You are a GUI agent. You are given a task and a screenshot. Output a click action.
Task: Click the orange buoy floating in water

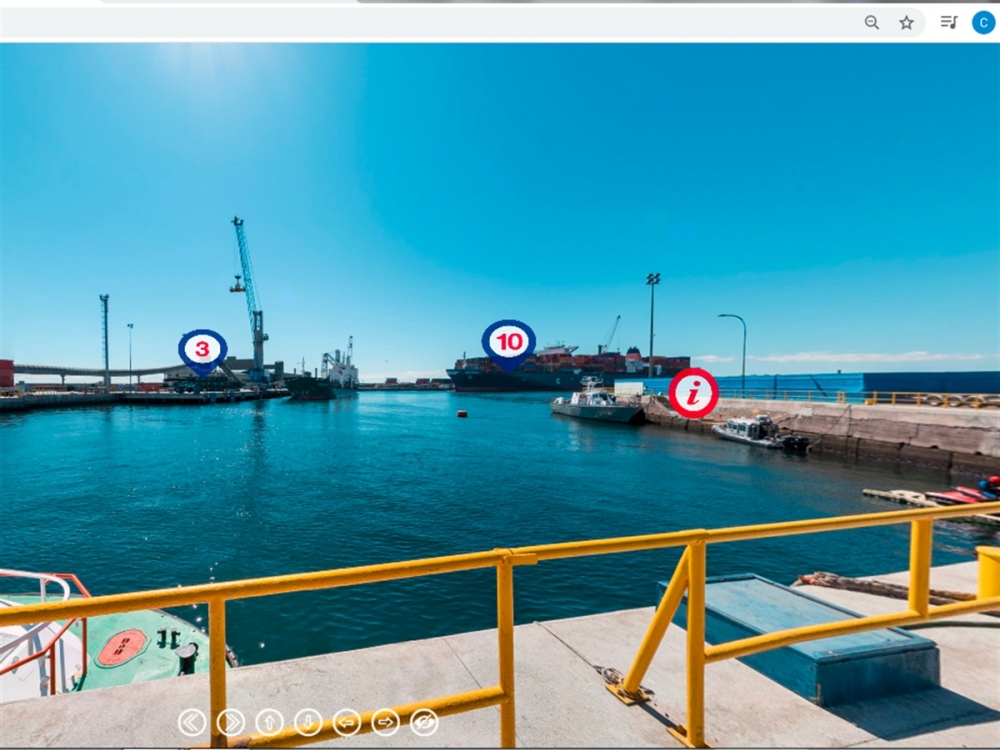tap(461, 413)
